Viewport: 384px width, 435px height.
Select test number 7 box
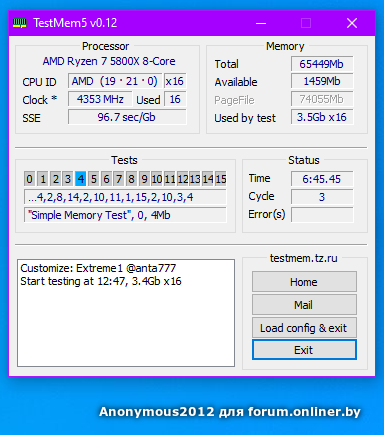point(119,179)
